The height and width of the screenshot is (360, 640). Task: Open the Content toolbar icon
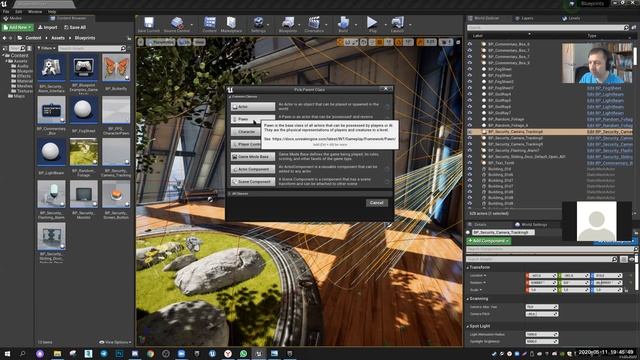coord(209,24)
